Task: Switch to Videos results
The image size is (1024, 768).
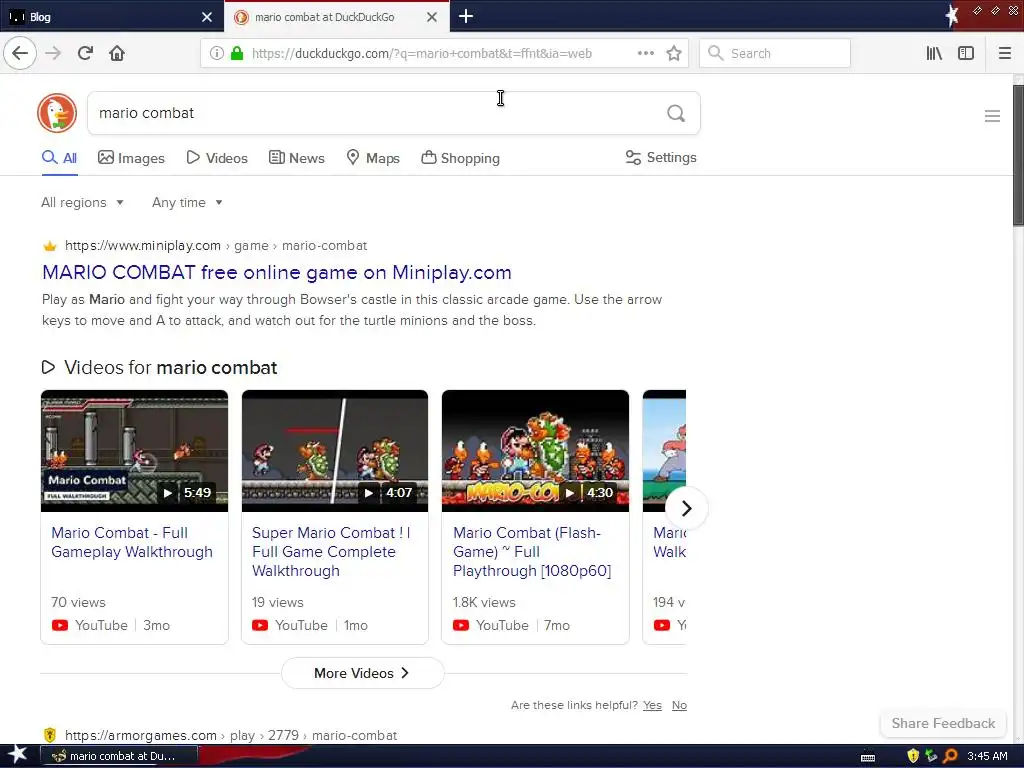Action: pyautogui.click(x=217, y=158)
